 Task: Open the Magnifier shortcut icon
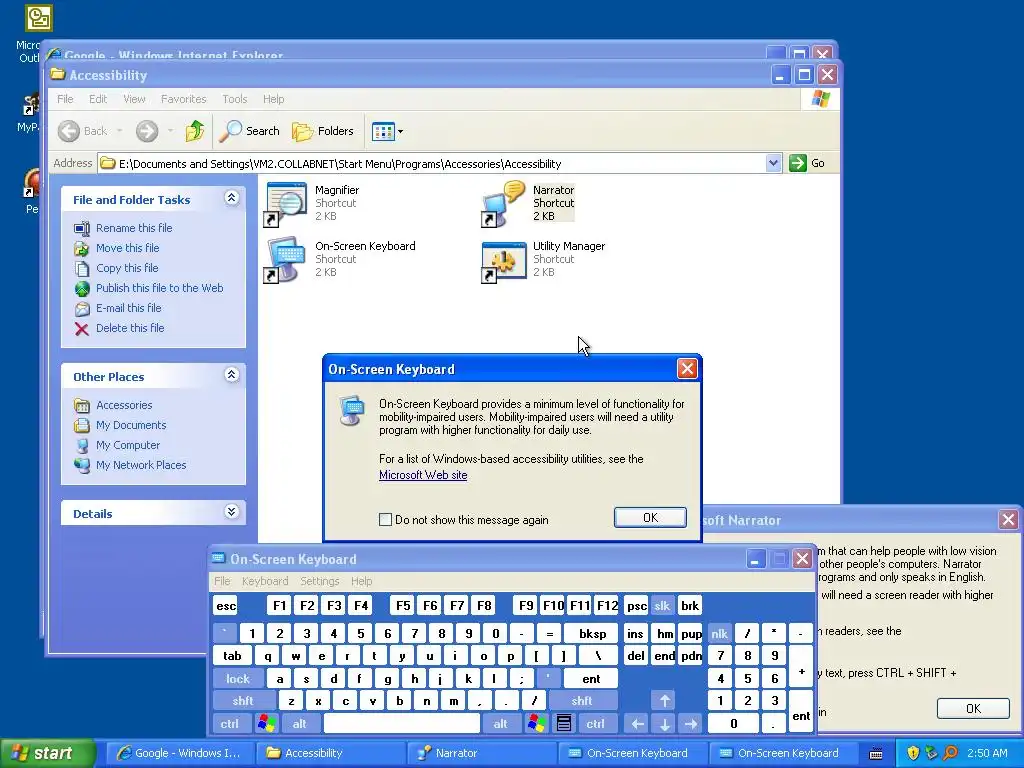[285, 204]
